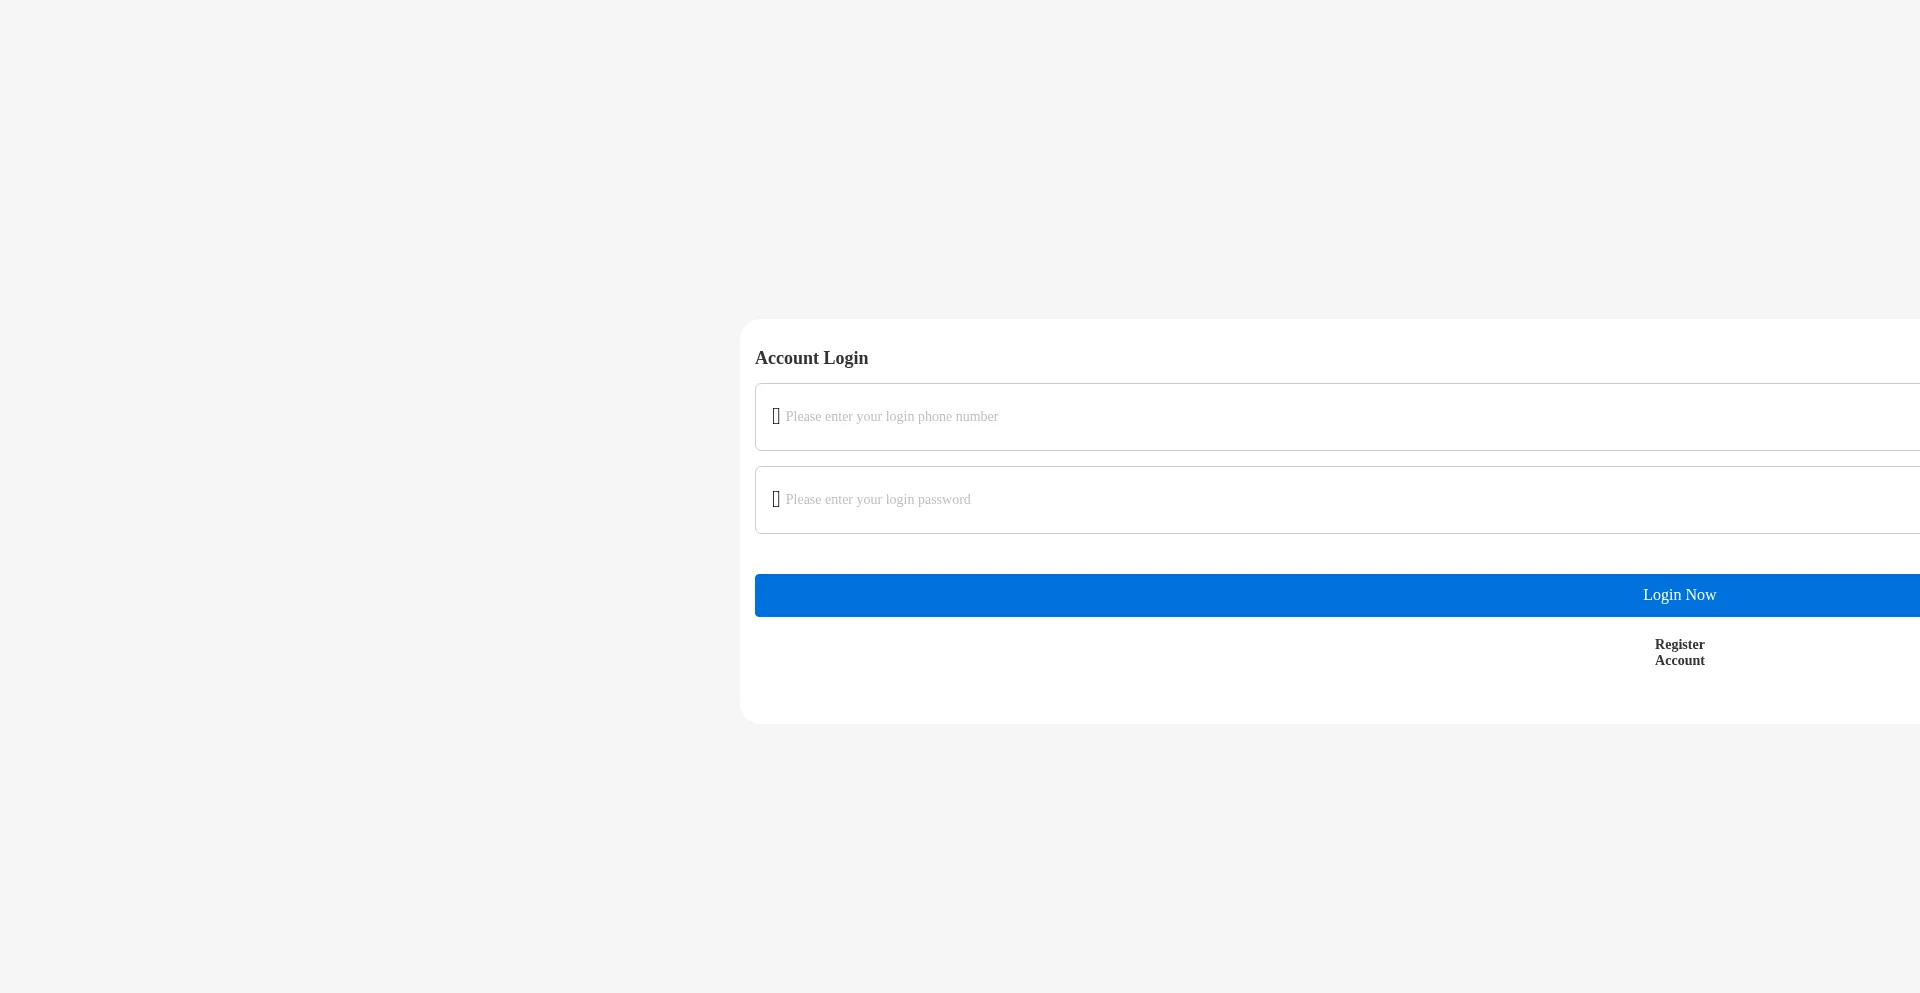This screenshot has height=993, width=1920.
Task: Click the 'Please enter your login password' placeholder
Action: coord(878,500)
